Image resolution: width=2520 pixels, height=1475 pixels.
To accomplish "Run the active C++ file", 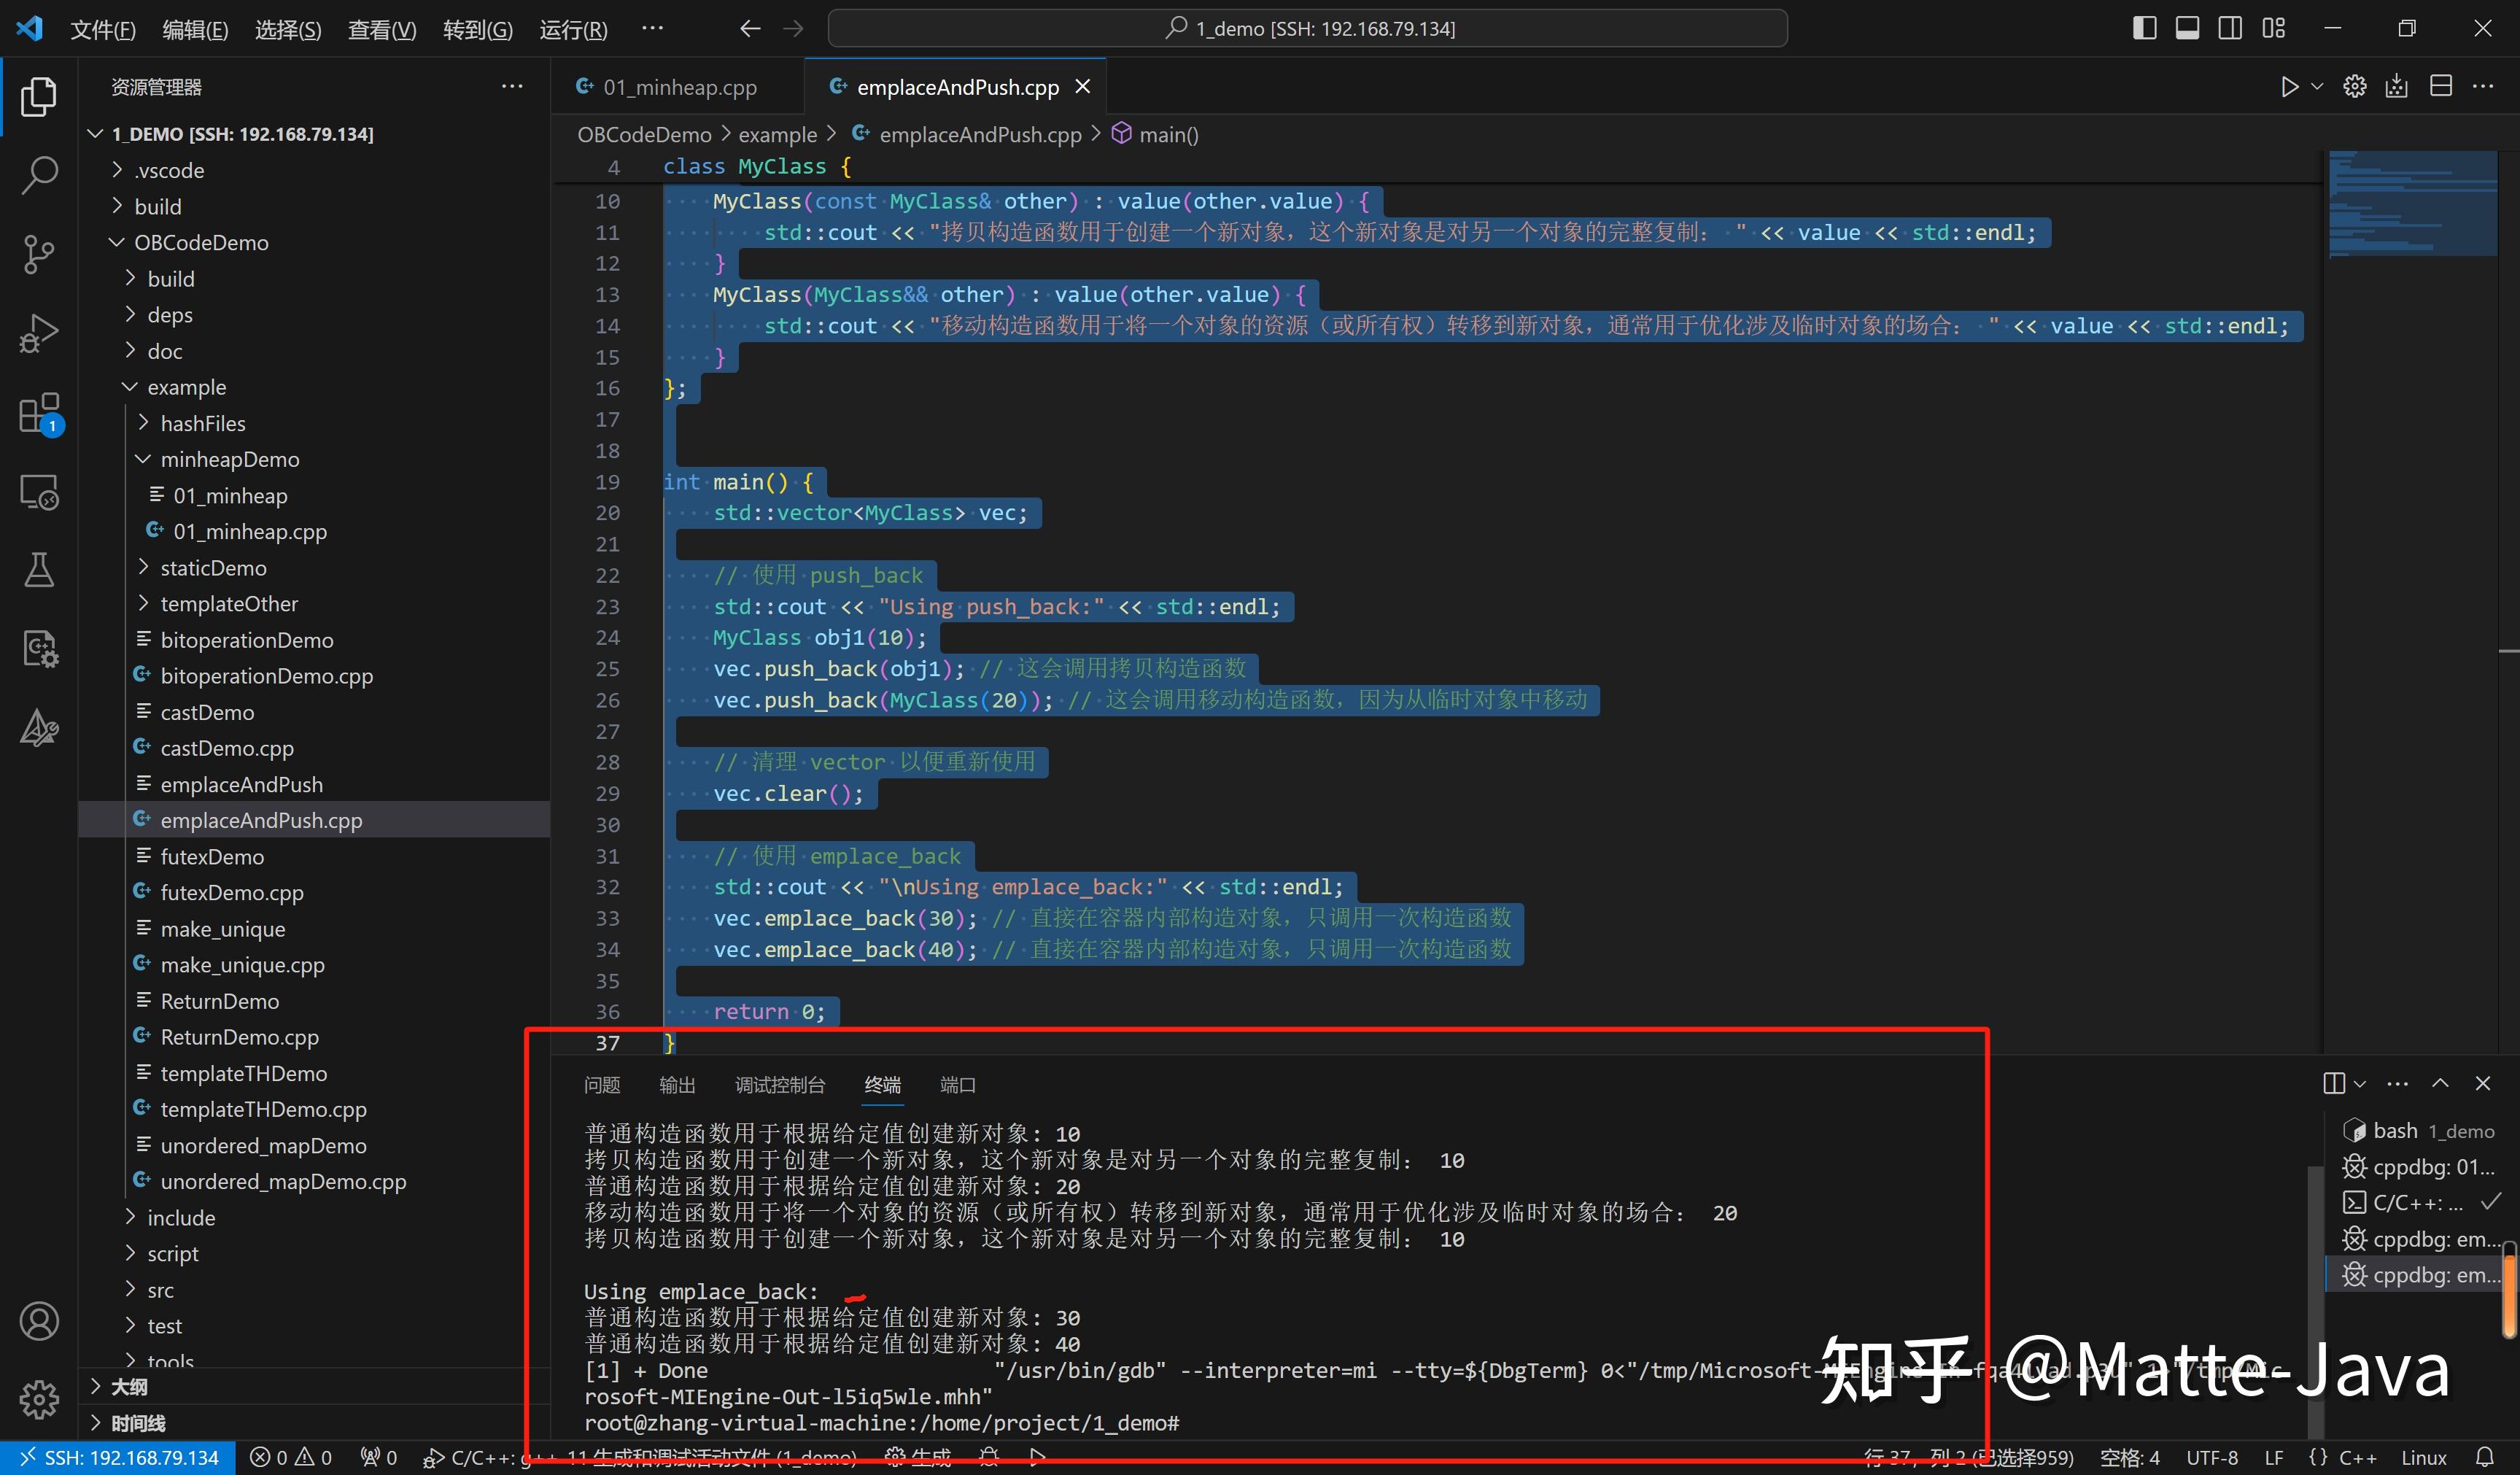I will (x=2290, y=86).
